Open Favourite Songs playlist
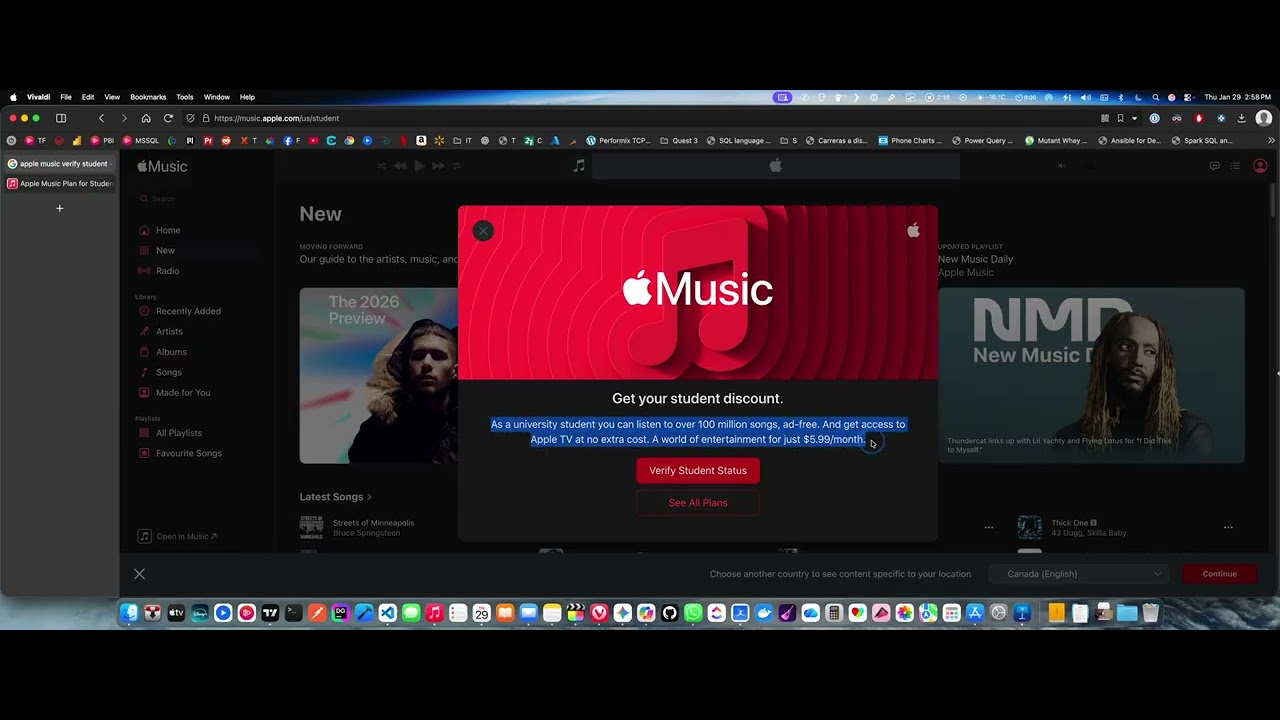The width and height of the screenshot is (1280, 720). click(x=180, y=453)
